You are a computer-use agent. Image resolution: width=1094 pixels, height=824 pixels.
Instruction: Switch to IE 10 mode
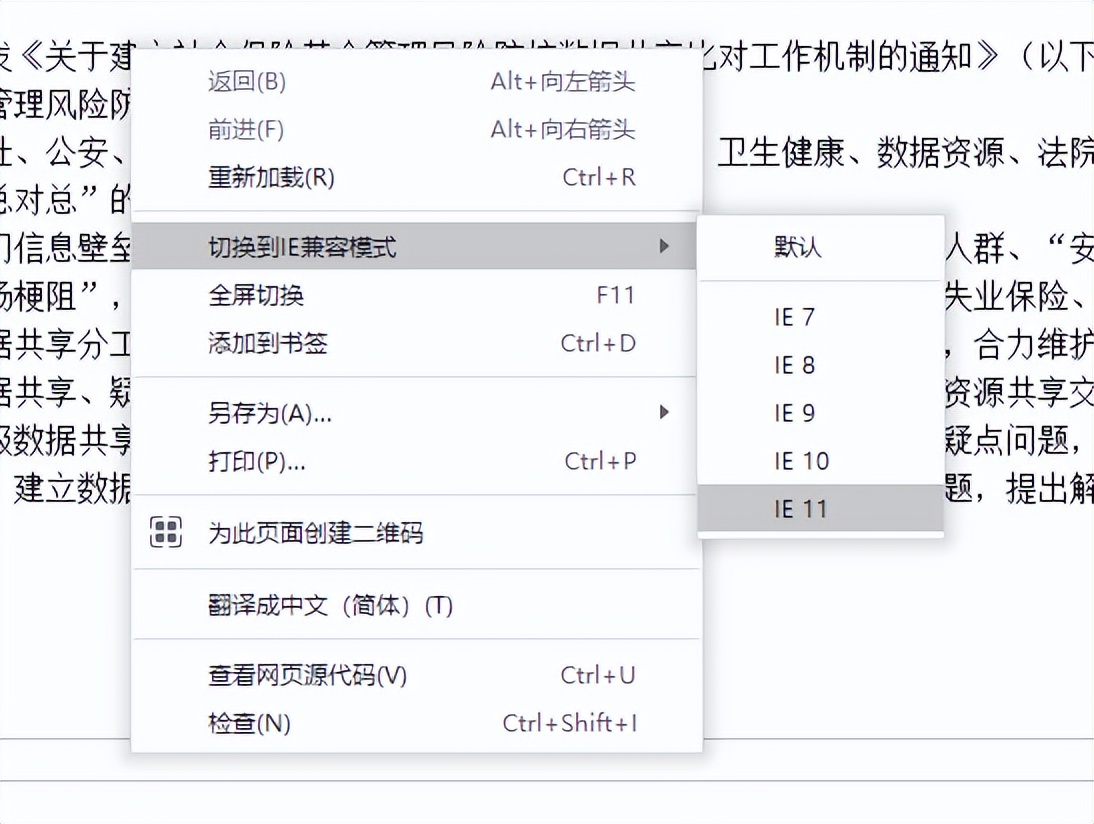[x=800, y=461]
